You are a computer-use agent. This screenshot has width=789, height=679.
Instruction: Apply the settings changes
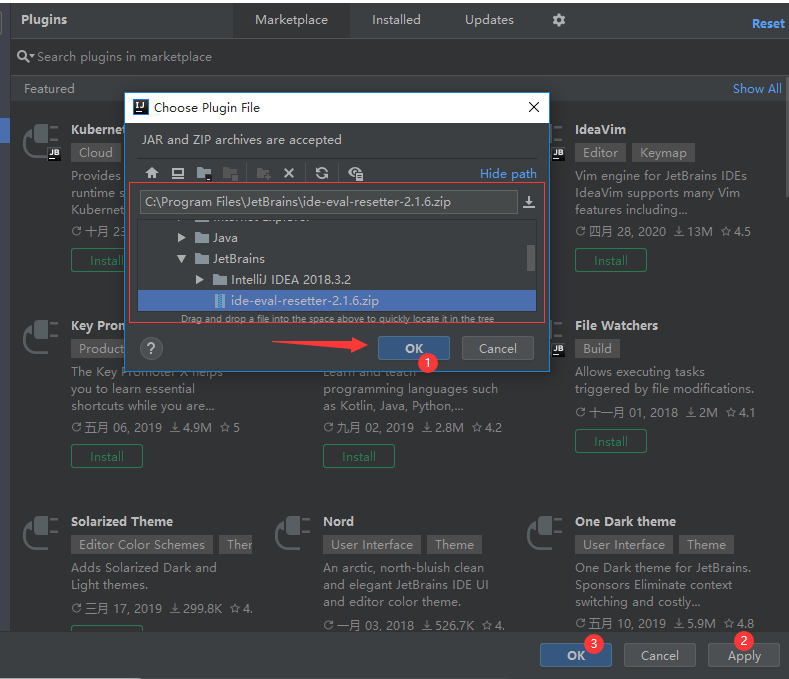pyautogui.click(x=744, y=655)
